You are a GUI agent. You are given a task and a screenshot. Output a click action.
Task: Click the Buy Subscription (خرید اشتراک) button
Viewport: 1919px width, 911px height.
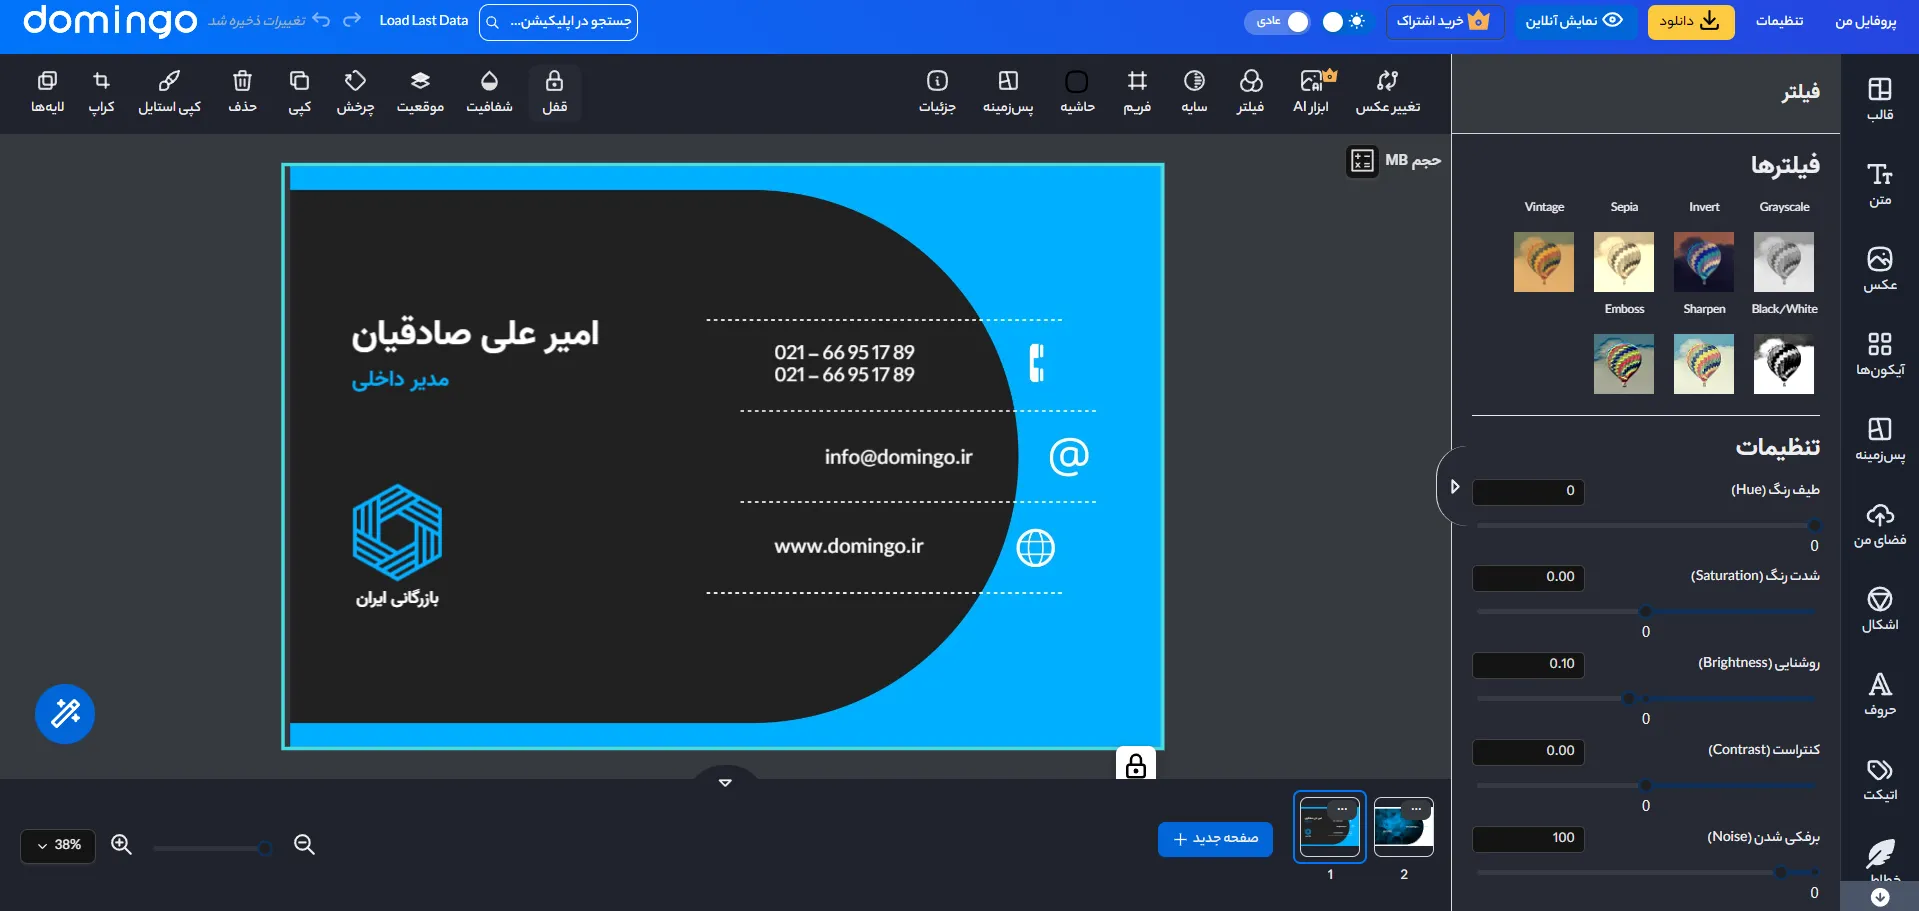pos(1444,21)
